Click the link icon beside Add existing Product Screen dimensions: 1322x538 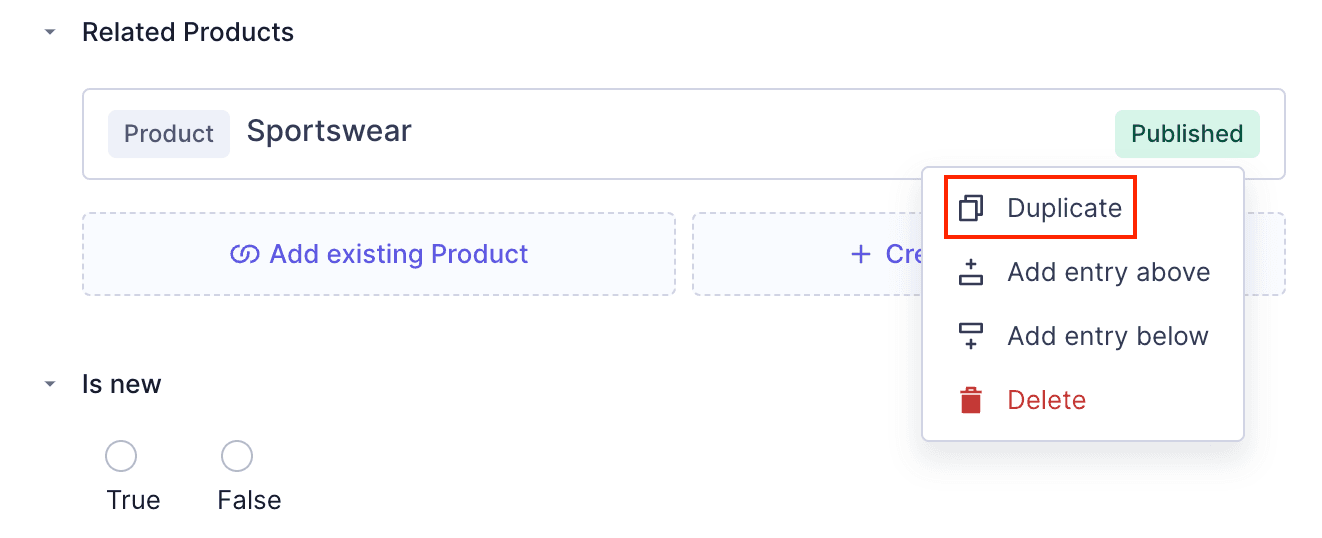coord(245,254)
